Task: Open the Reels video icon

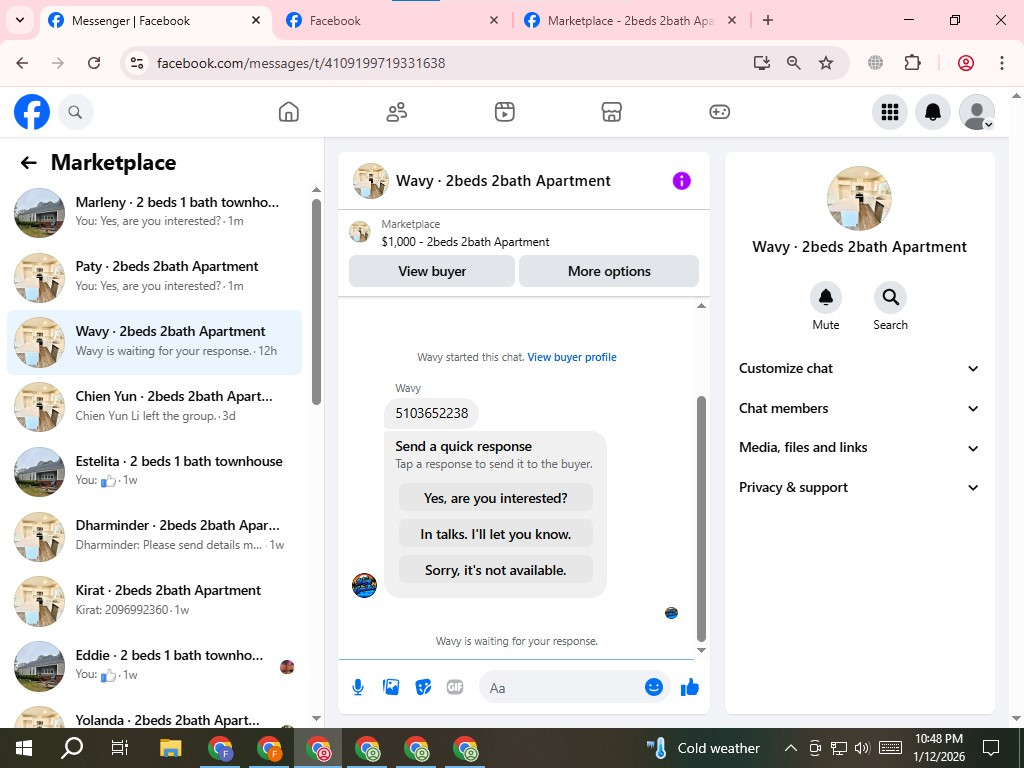Action: (504, 112)
